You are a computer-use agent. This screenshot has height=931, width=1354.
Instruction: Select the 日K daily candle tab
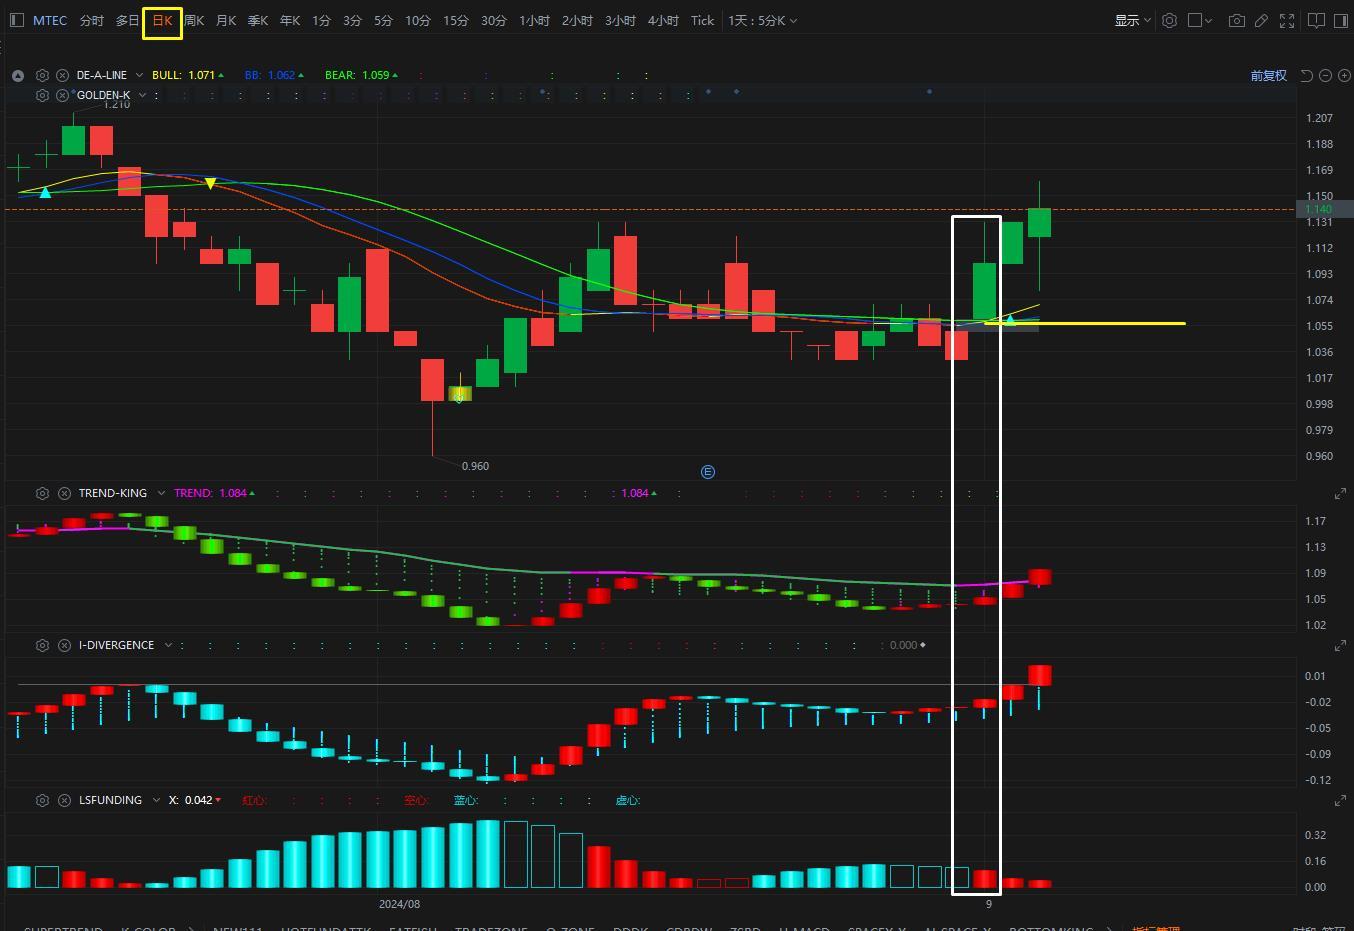coord(162,20)
